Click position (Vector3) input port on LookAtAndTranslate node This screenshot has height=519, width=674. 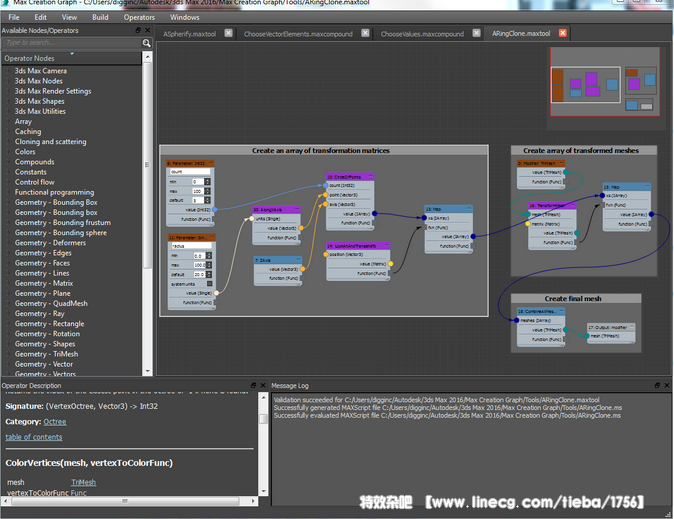click(326, 255)
